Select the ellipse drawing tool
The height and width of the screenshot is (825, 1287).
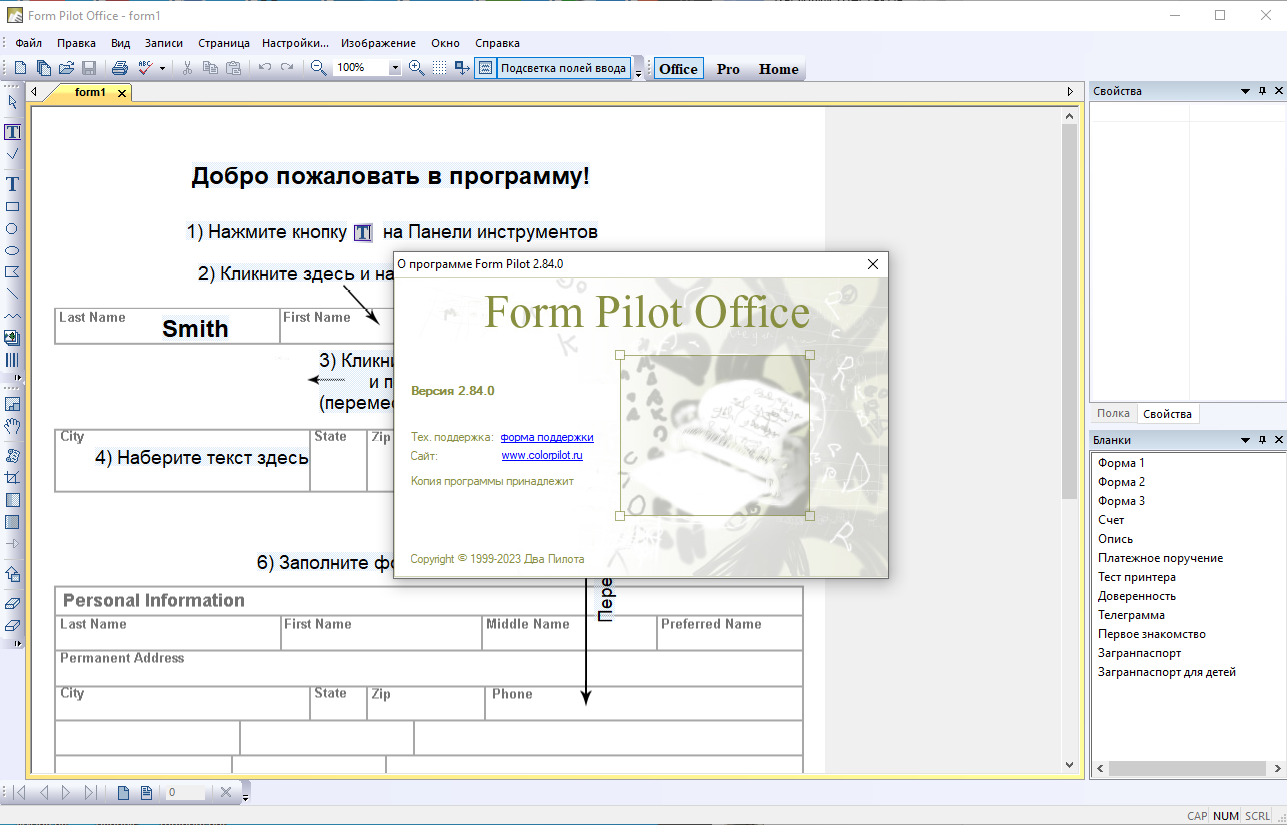pos(13,250)
